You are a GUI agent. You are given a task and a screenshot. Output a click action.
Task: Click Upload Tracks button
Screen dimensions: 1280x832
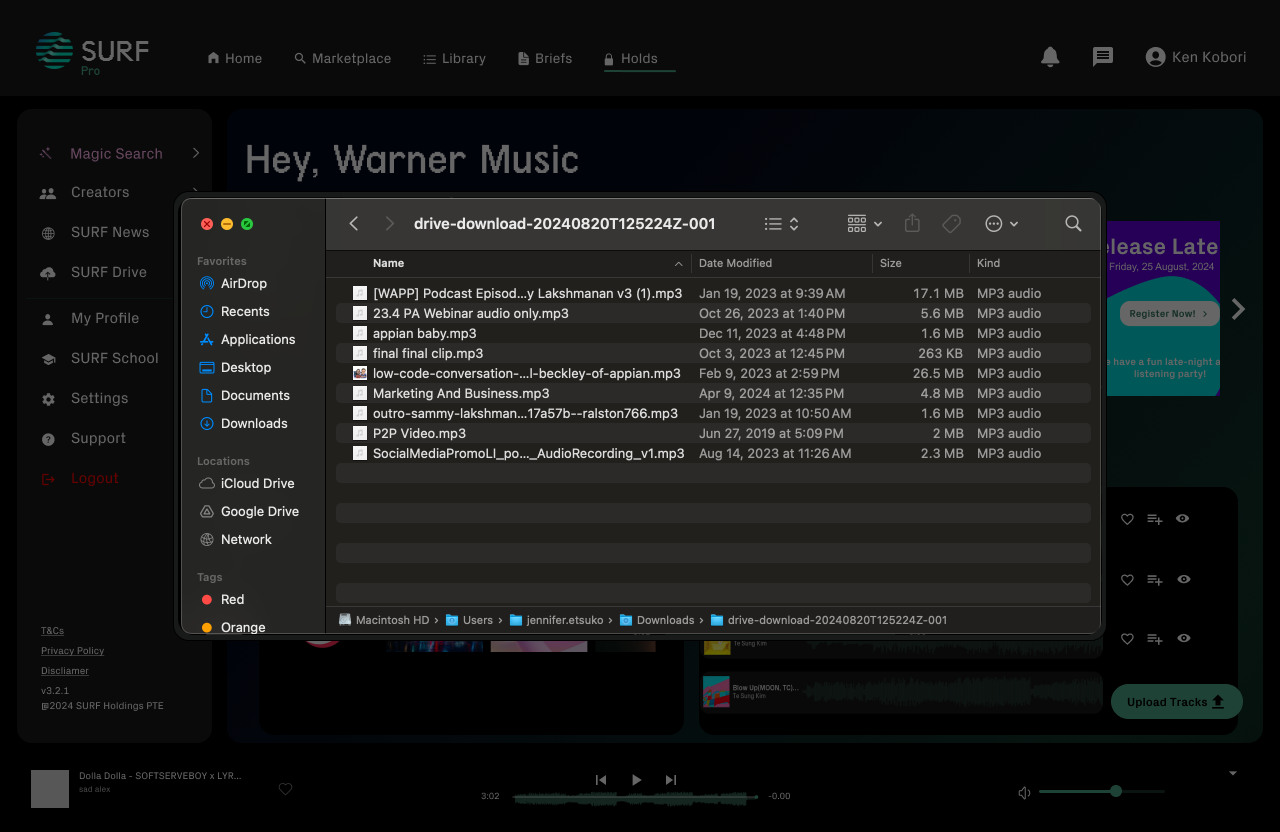click(1176, 702)
